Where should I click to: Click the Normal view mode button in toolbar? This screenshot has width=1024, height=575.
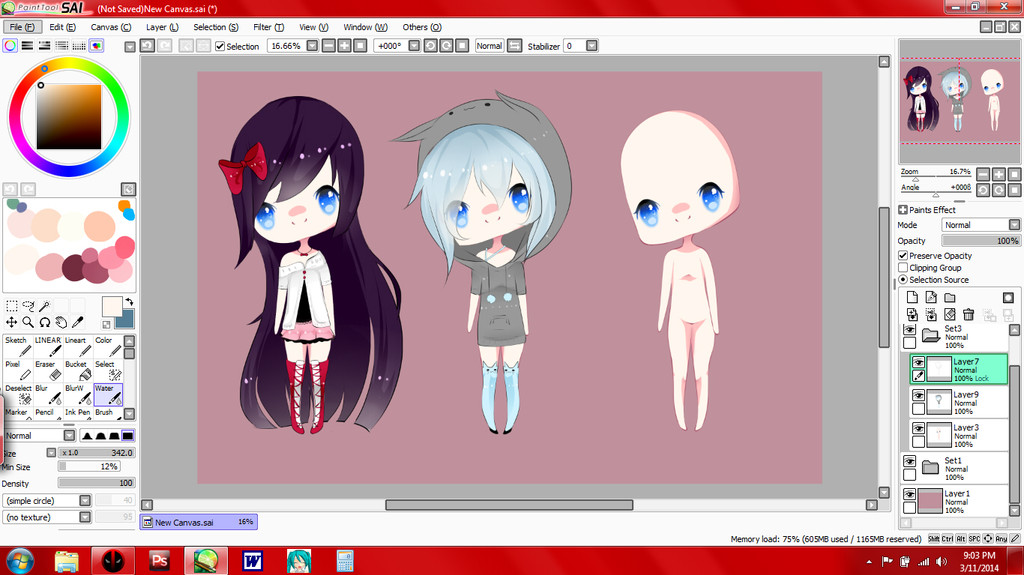click(489, 46)
